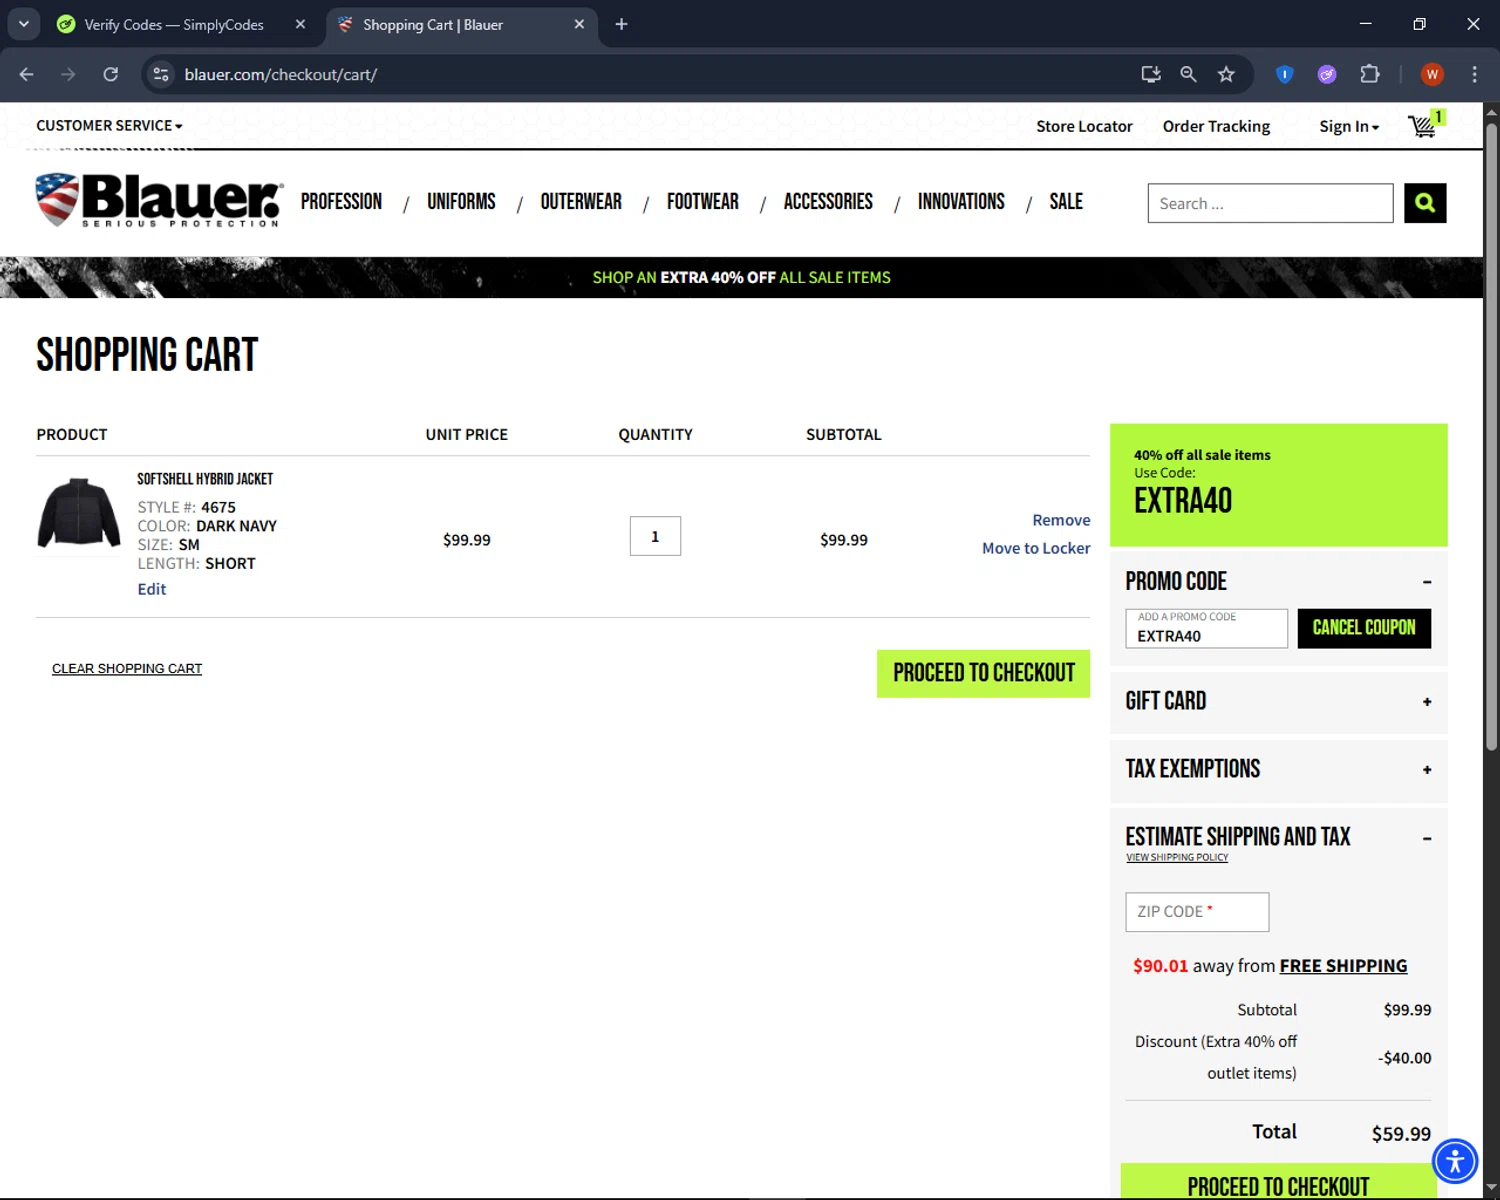Screen dimensions: 1500x1200
Task: Edit the Softshell Hybrid Jacket item
Action: coord(152,589)
